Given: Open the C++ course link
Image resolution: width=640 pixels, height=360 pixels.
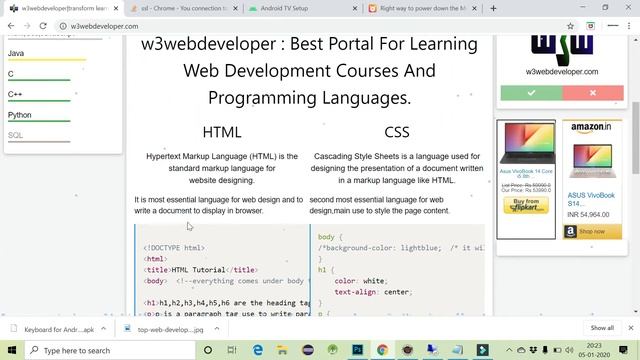Looking at the screenshot, I should [x=15, y=94].
